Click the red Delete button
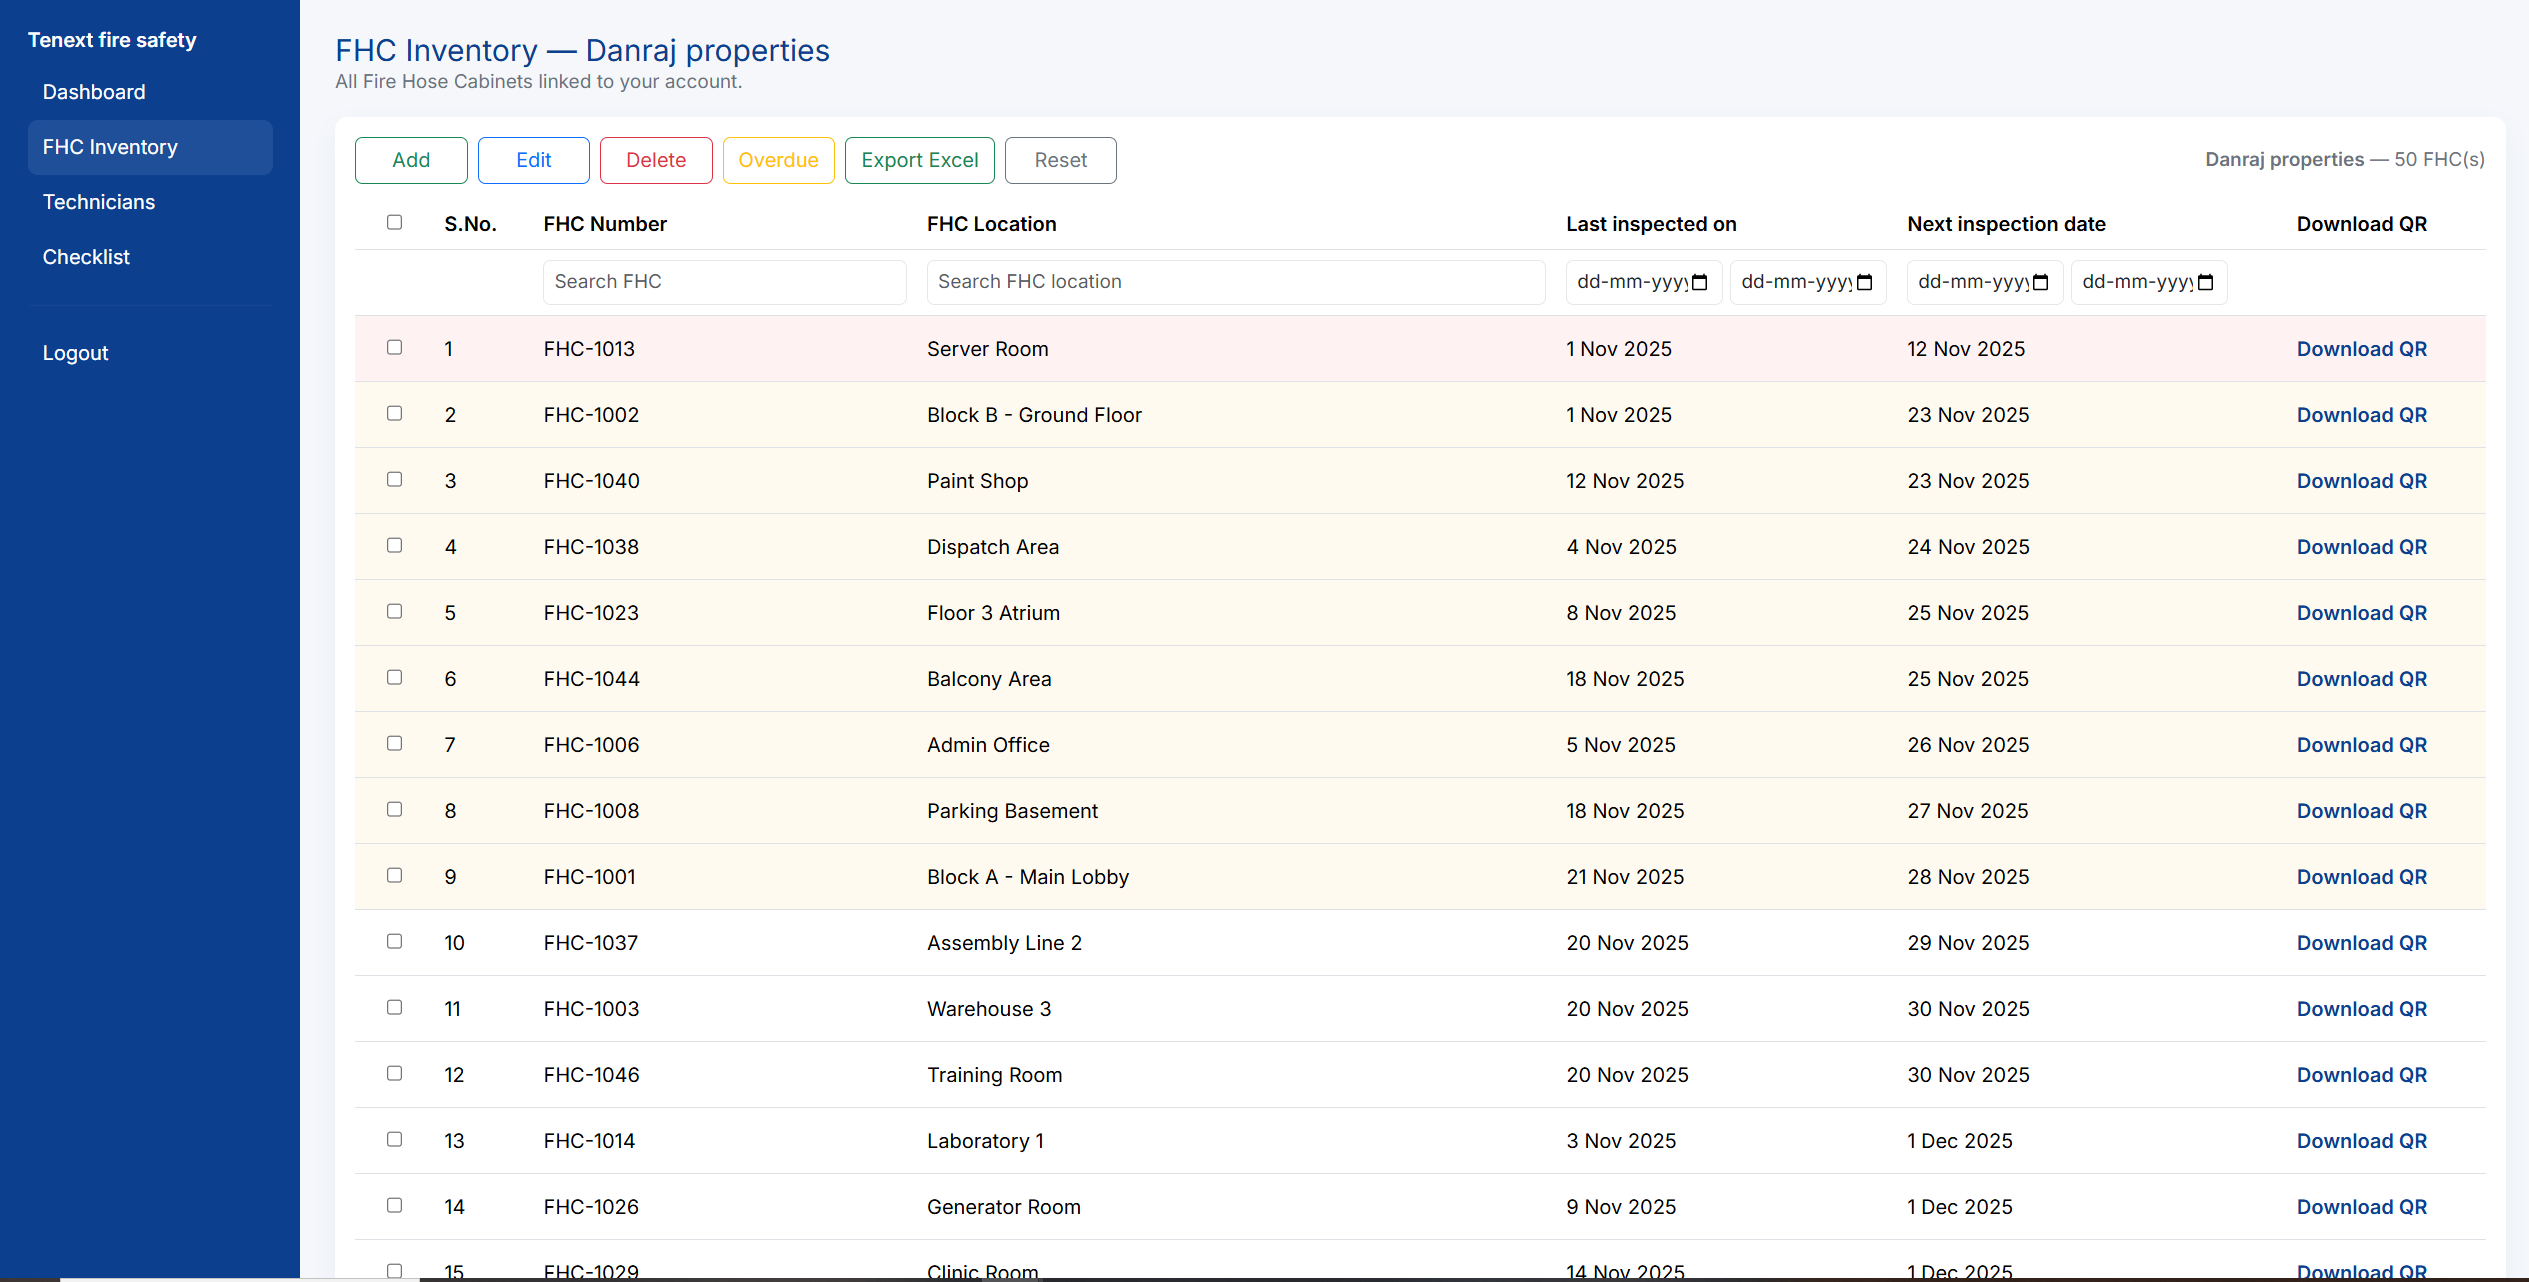The height and width of the screenshot is (1282, 2529). (656, 160)
